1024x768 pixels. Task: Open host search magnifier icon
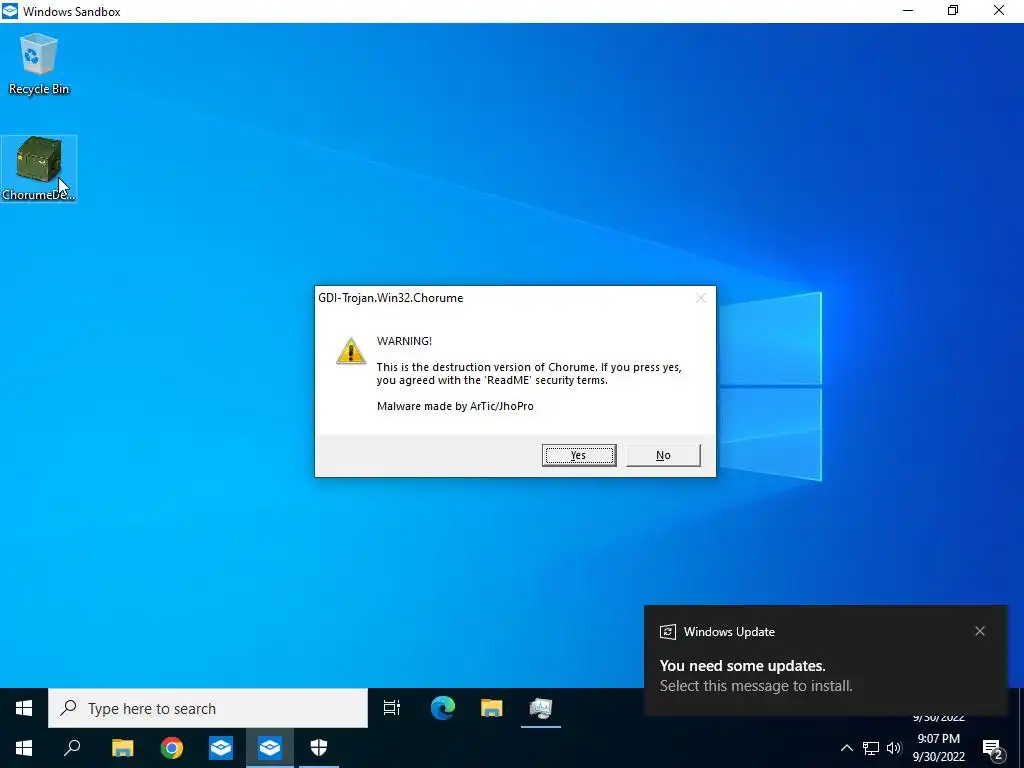pos(72,748)
